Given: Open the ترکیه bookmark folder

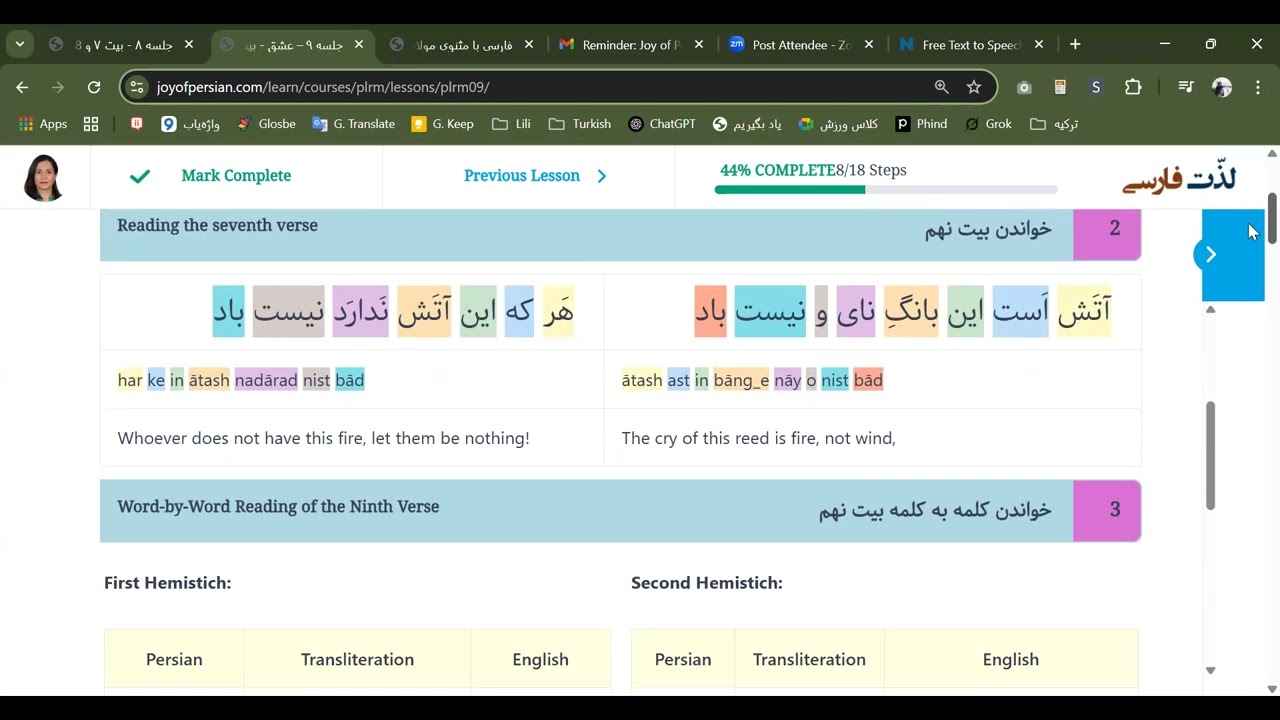Looking at the screenshot, I should click(1054, 124).
